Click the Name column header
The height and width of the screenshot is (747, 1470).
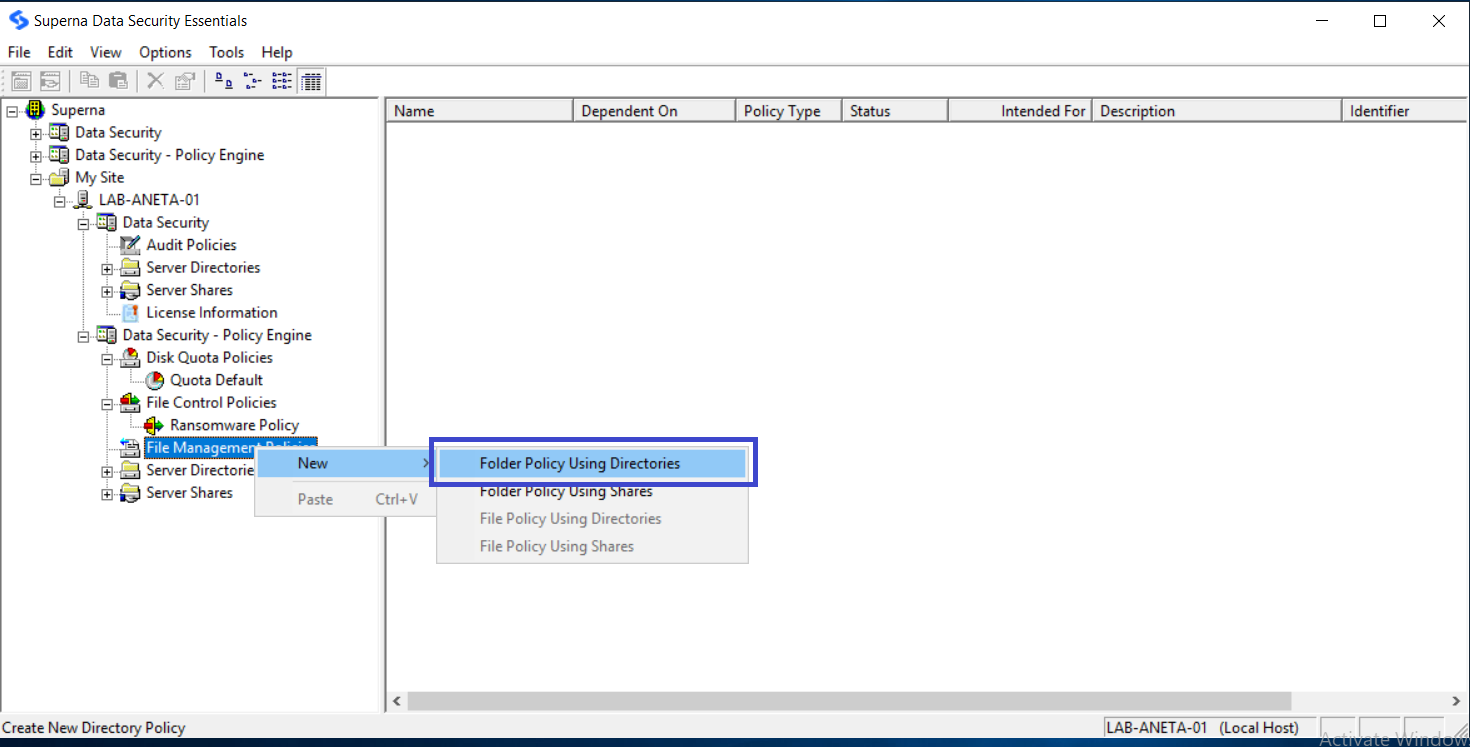click(479, 111)
